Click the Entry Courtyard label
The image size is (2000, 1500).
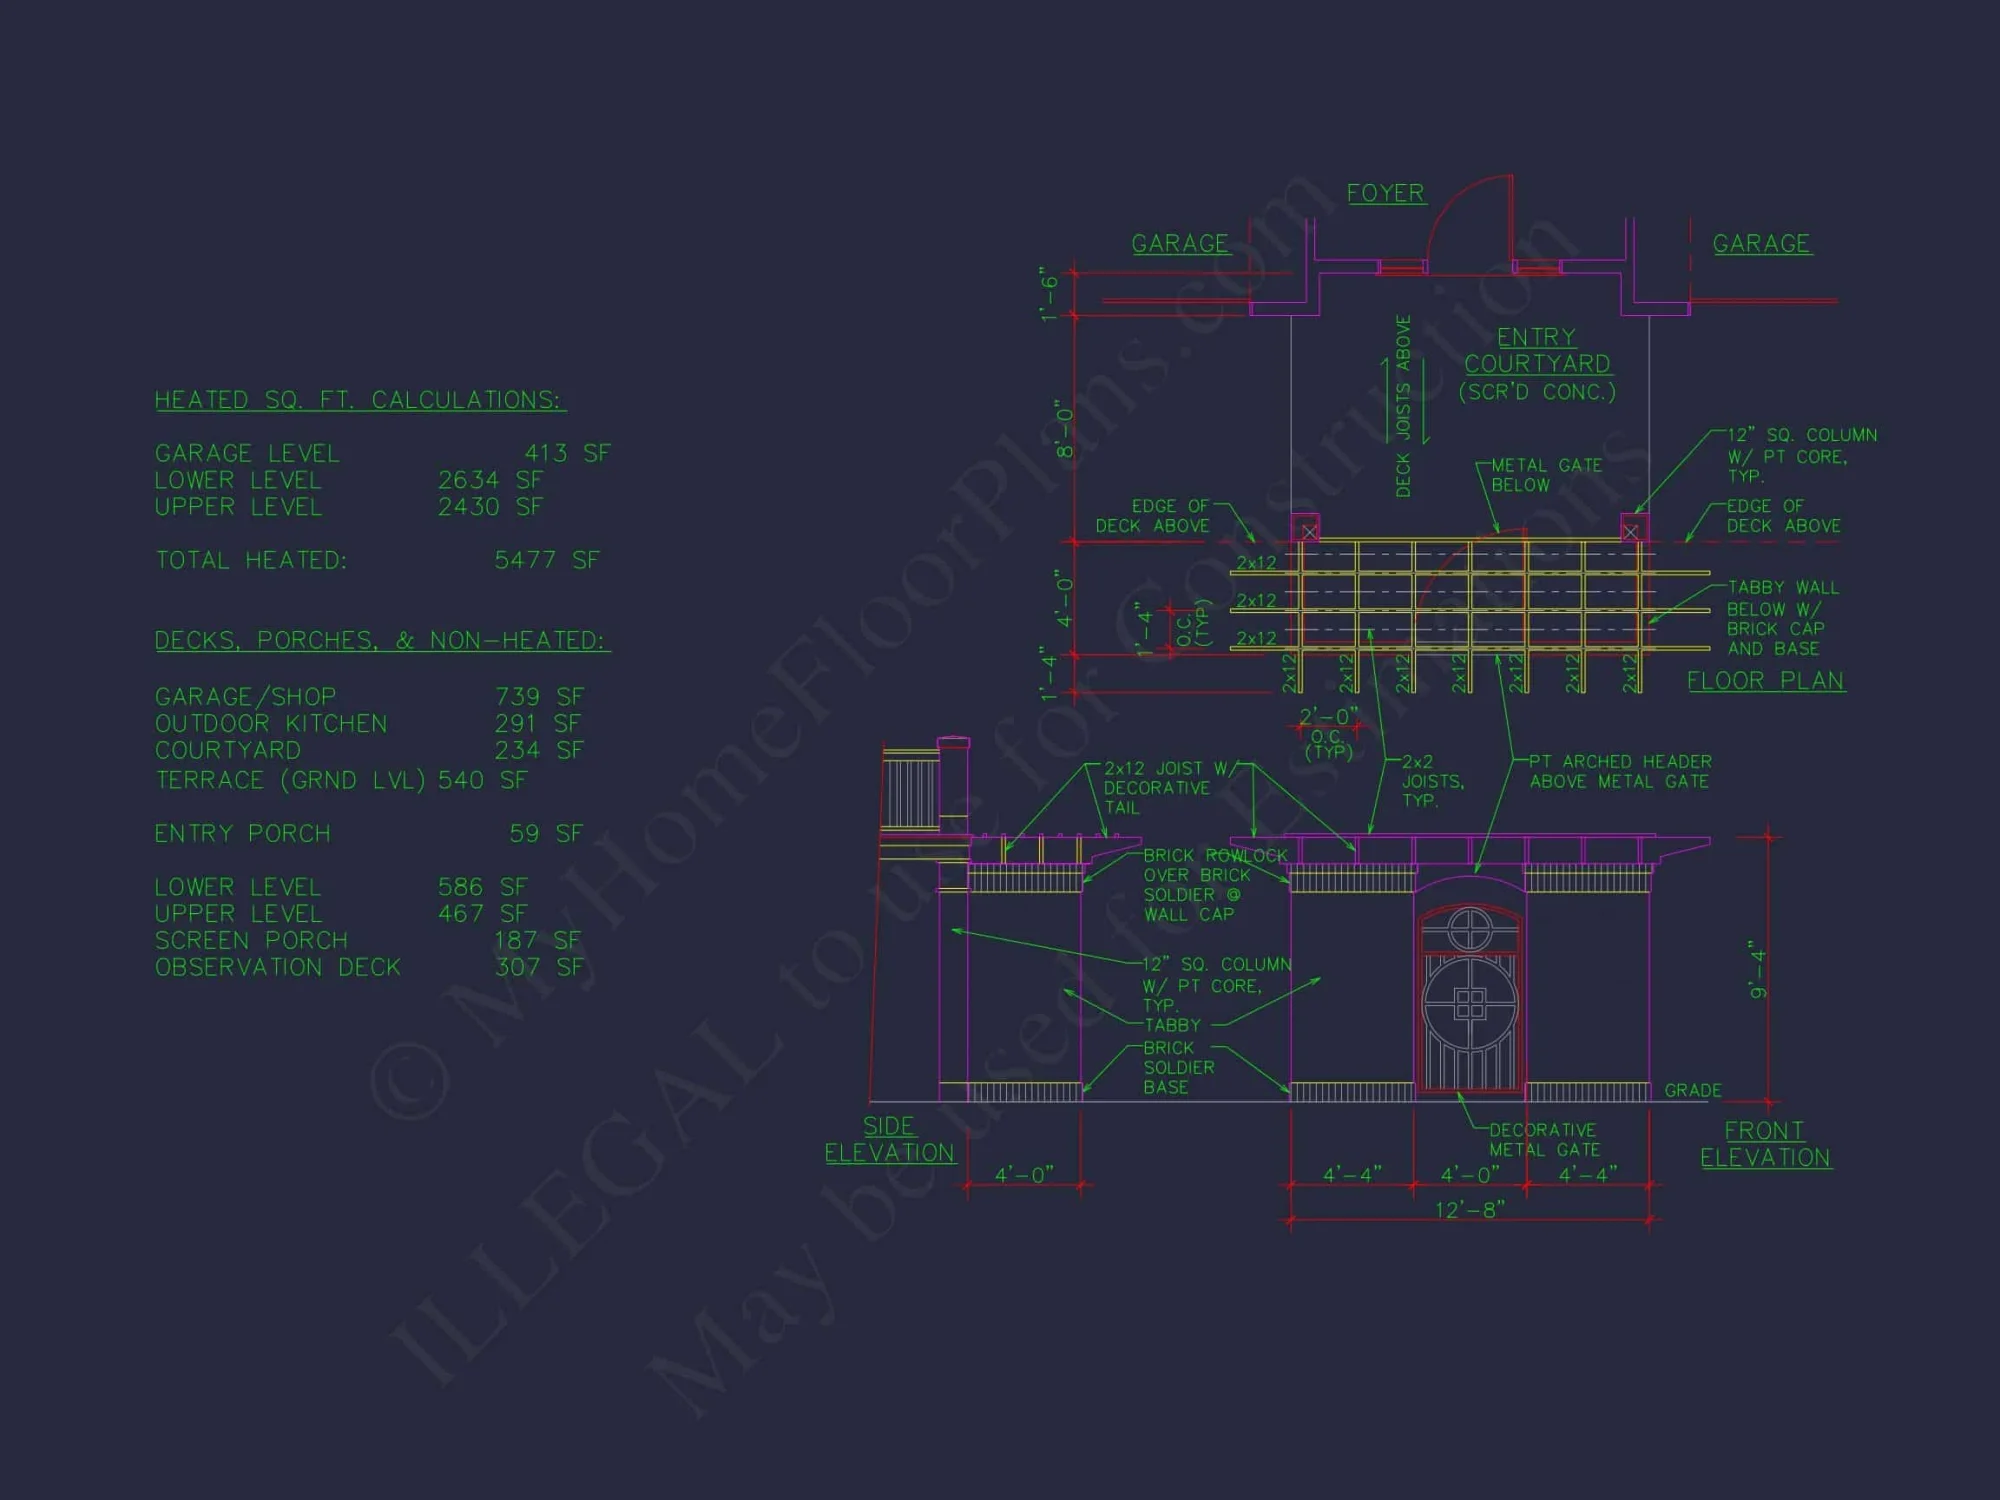(x=1537, y=351)
